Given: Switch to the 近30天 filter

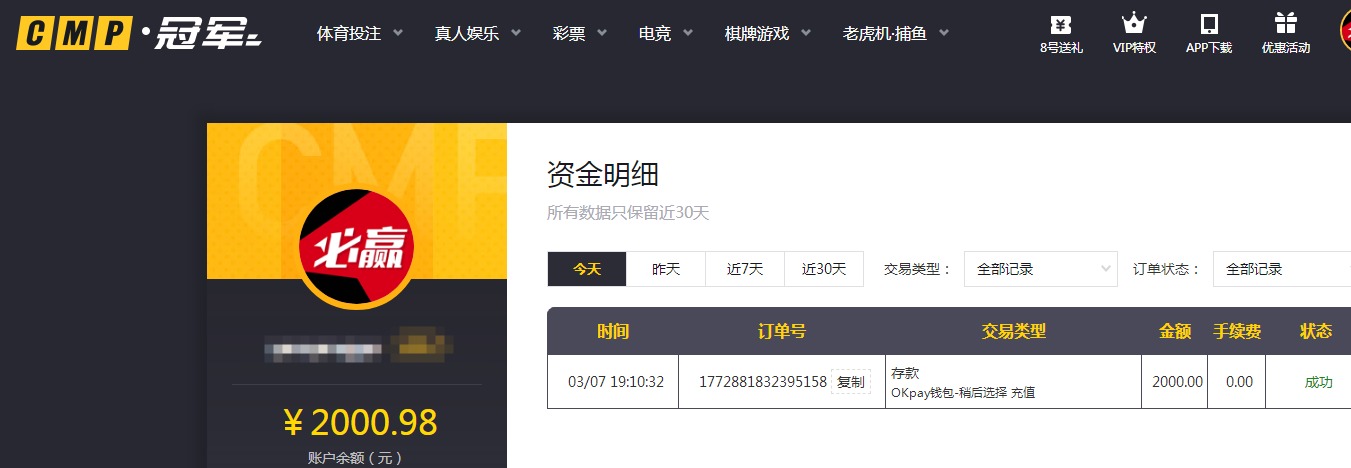Looking at the screenshot, I should coord(824,269).
